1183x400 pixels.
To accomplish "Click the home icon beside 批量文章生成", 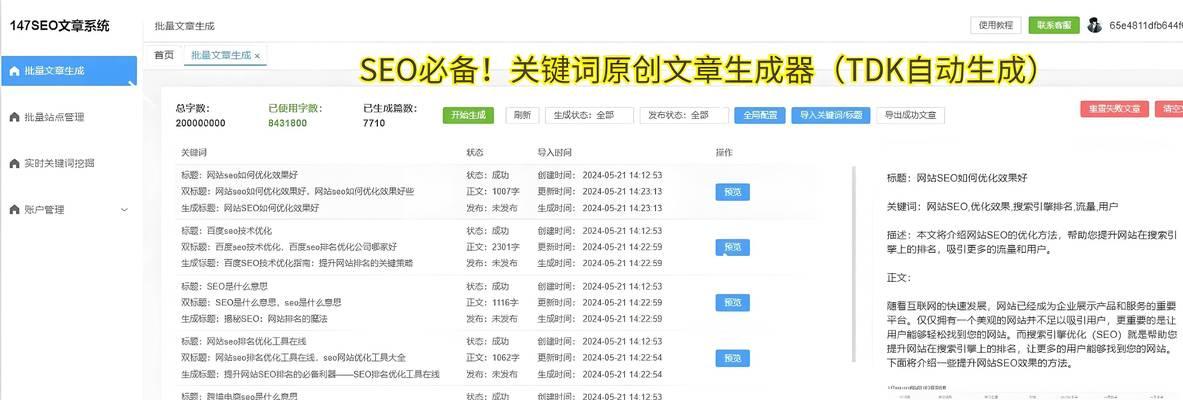I will coord(14,71).
